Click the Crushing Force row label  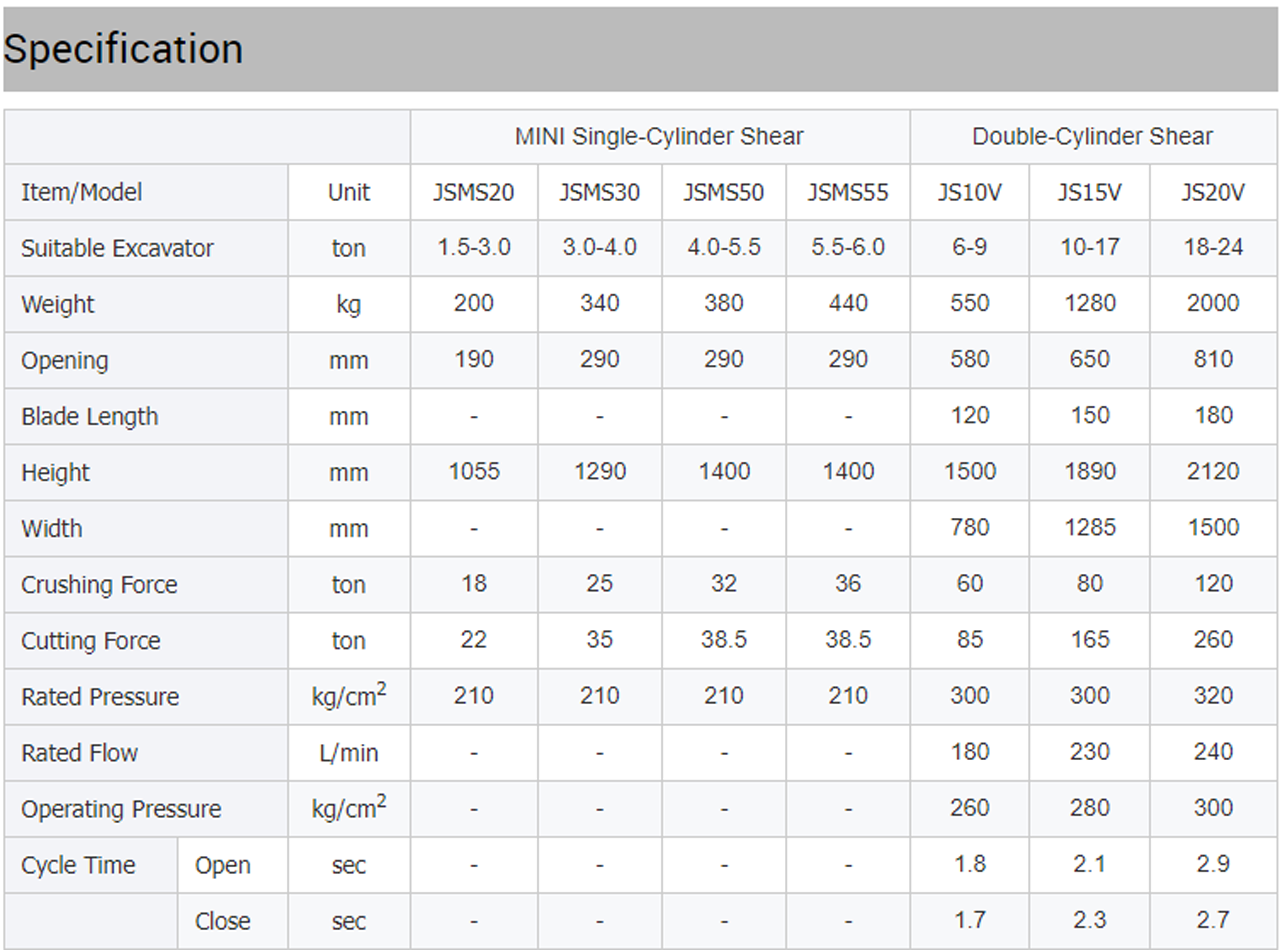[99, 584]
